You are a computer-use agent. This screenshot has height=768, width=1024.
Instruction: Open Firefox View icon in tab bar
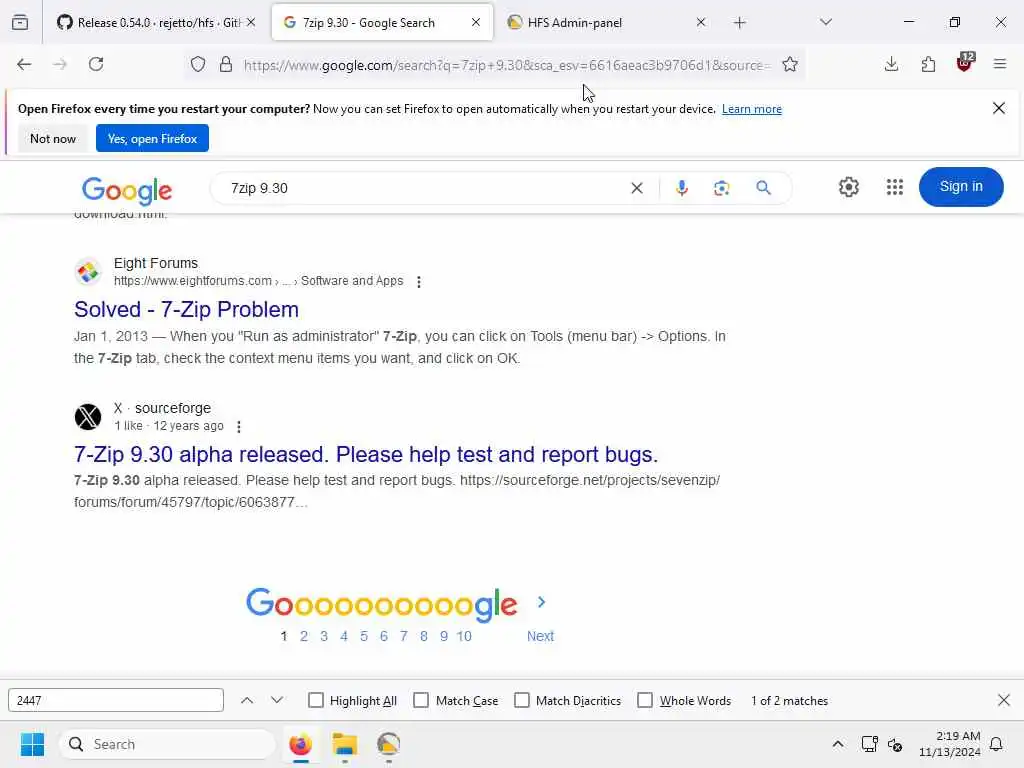pyautogui.click(x=20, y=22)
